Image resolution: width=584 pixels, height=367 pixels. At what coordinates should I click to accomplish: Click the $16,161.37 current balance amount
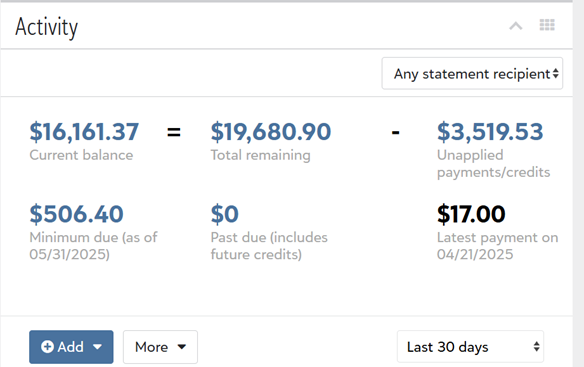point(84,132)
